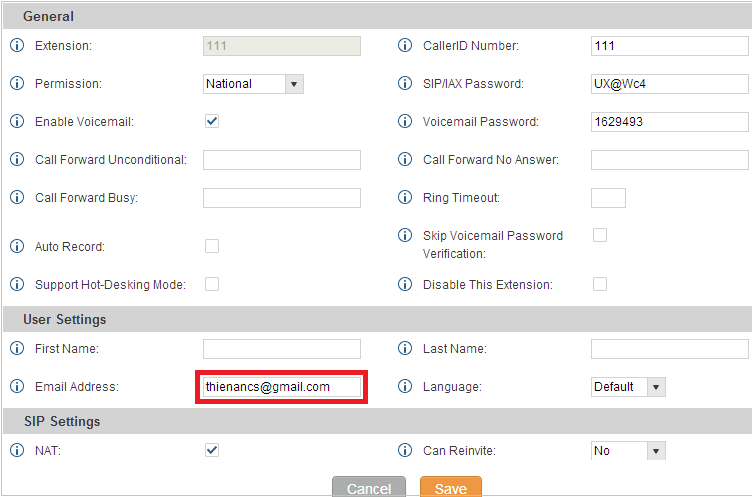
Task: Check the Disable This Extension box
Action: coord(600,284)
